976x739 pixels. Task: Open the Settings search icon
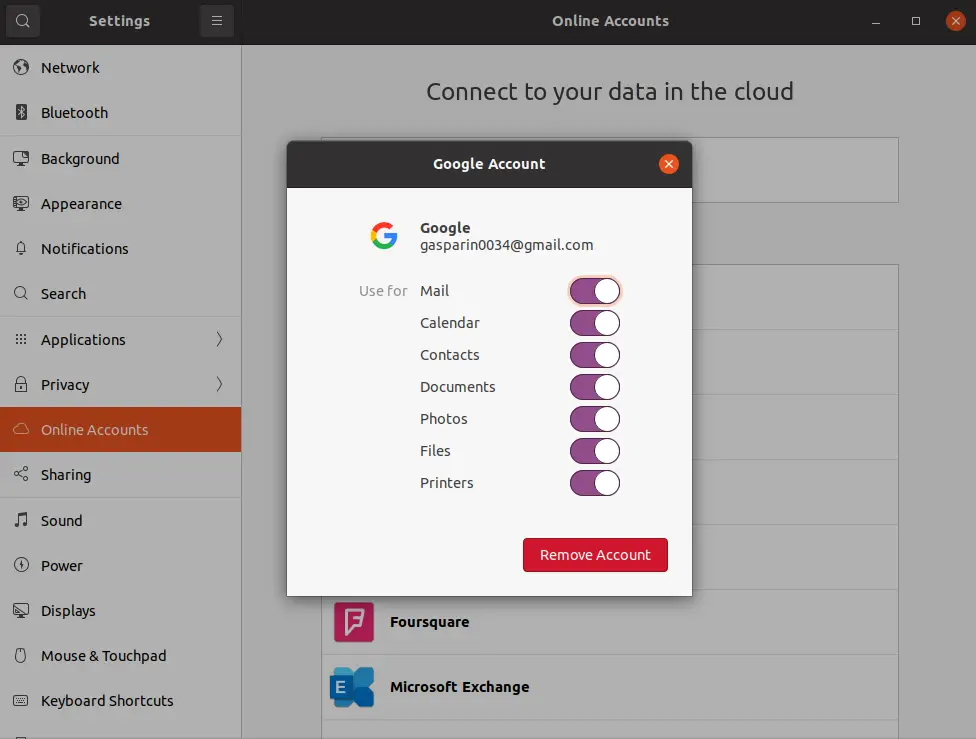[x=22, y=21]
